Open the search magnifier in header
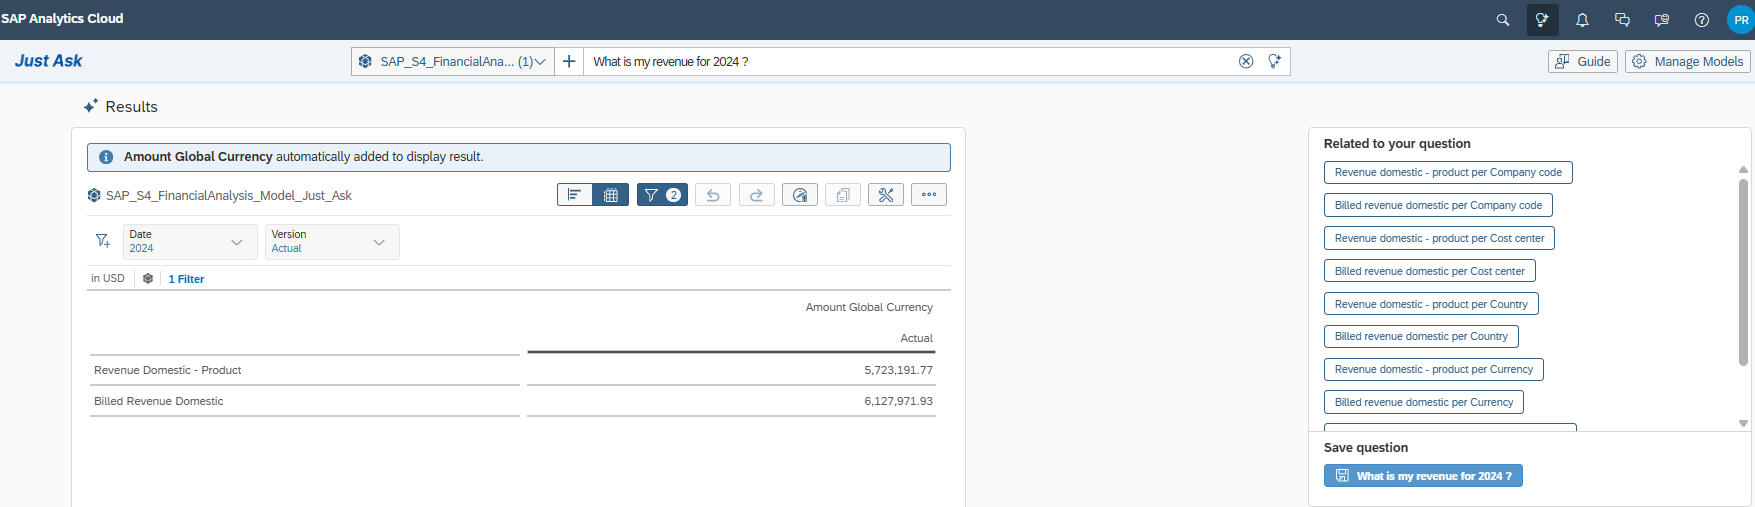Viewport: 1755px width, 507px height. (x=1502, y=20)
